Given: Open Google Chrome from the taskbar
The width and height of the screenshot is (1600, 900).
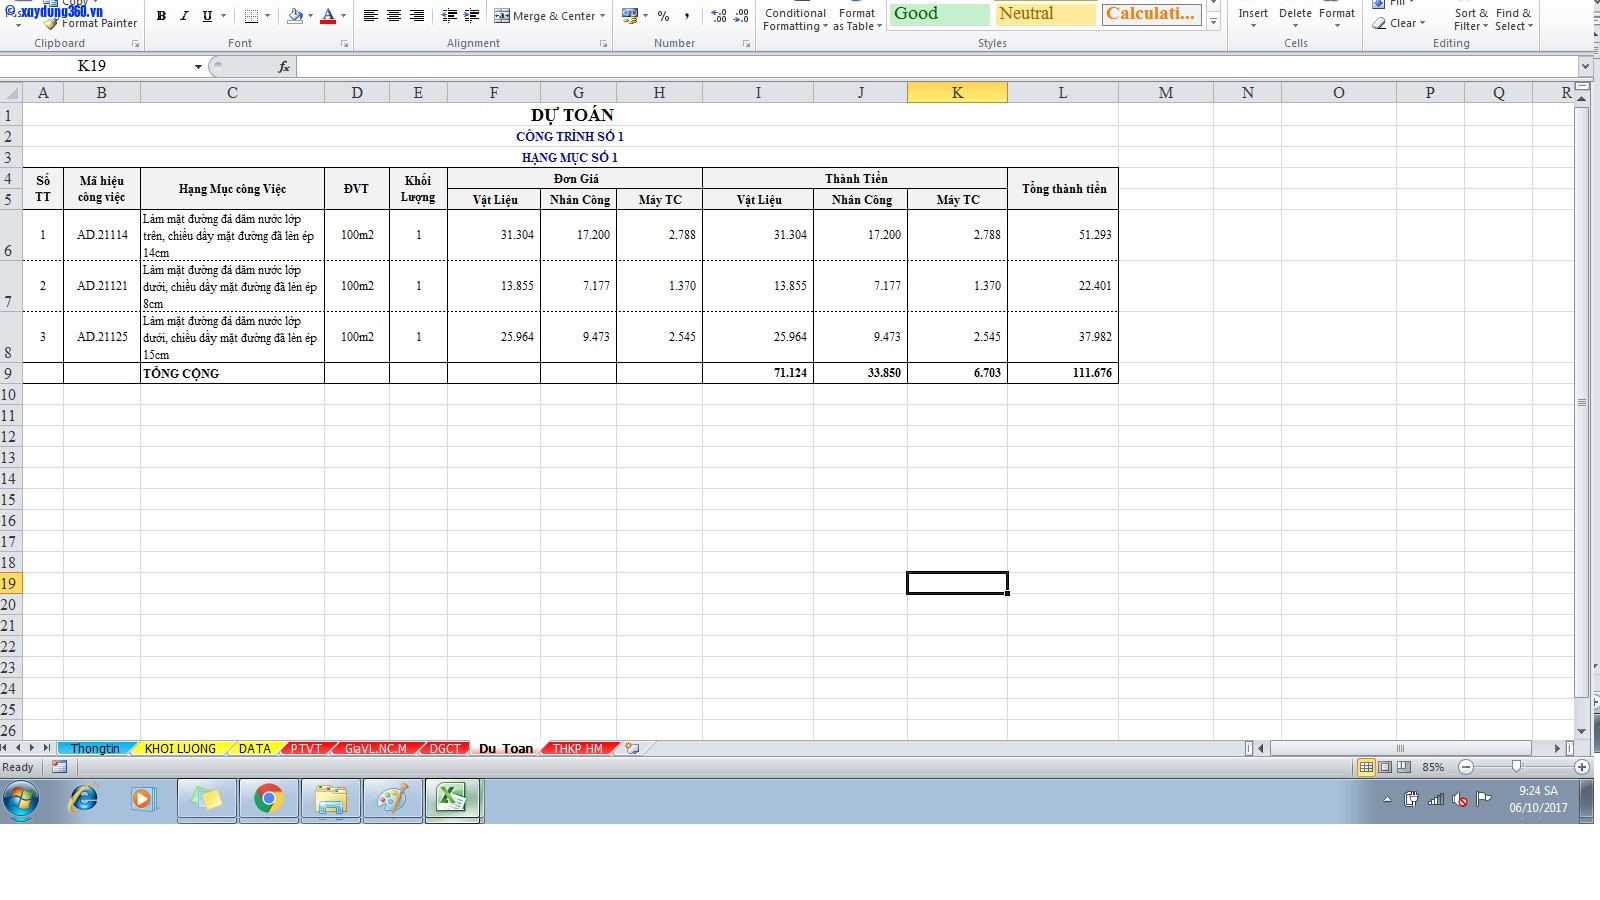Looking at the screenshot, I should click(267, 799).
